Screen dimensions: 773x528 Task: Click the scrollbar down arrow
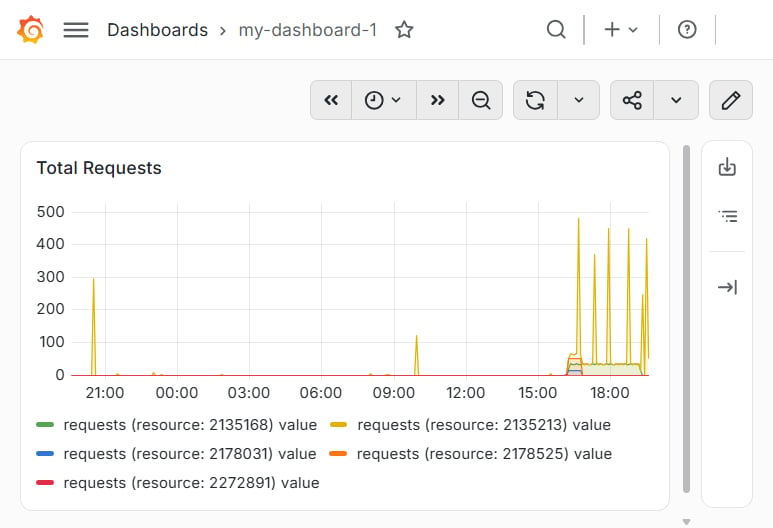tap(686, 522)
